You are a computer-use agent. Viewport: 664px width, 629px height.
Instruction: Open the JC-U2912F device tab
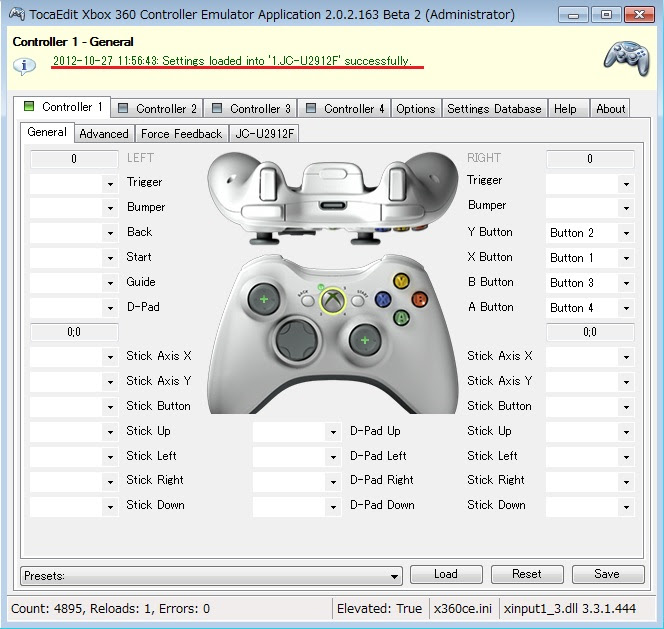coord(264,134)
